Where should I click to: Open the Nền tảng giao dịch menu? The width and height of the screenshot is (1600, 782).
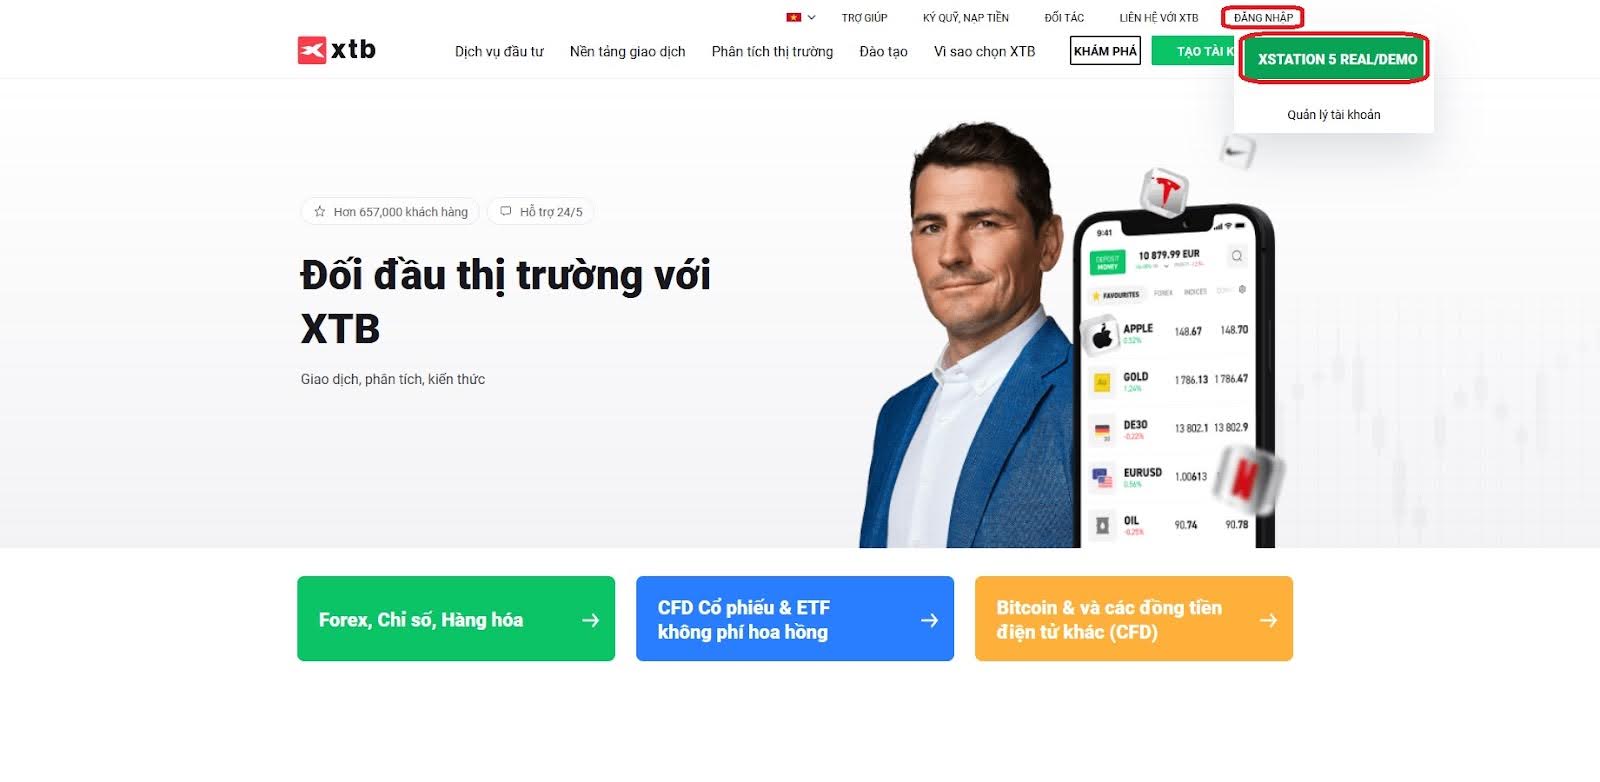(x=628, y=51)
